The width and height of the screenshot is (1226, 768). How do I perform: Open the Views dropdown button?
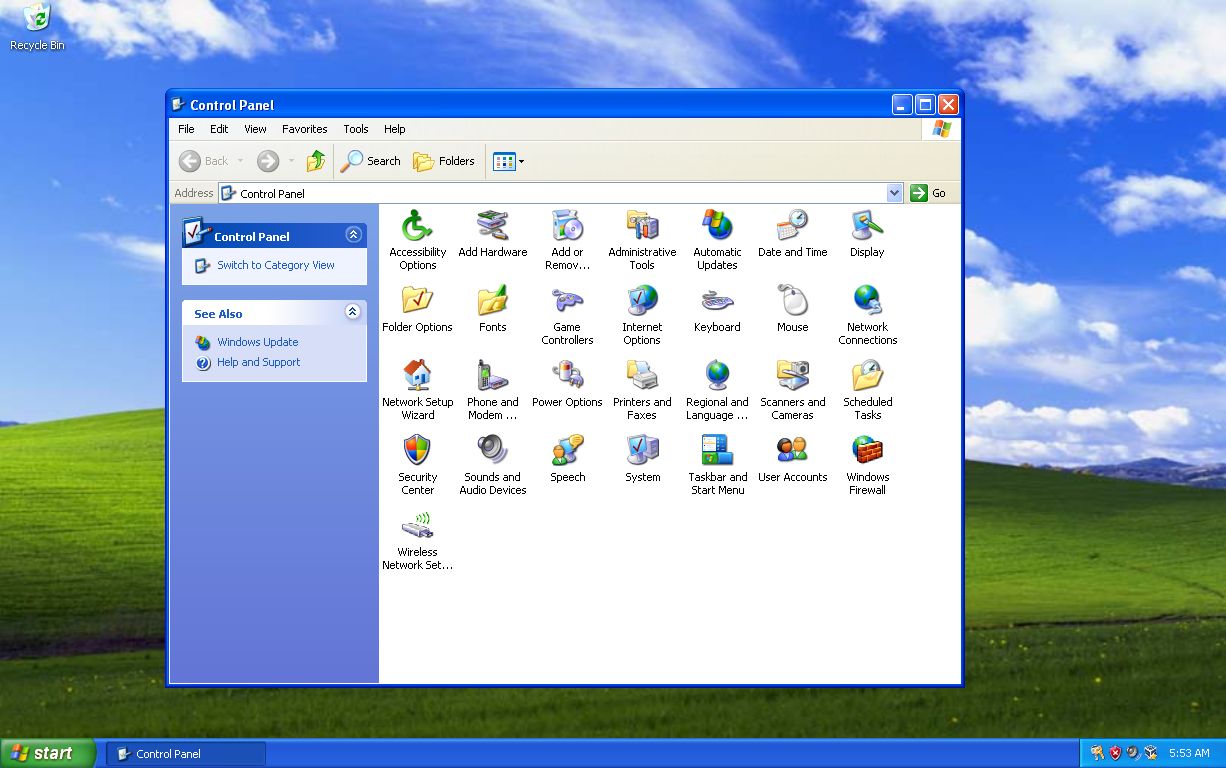click(509, 161)
